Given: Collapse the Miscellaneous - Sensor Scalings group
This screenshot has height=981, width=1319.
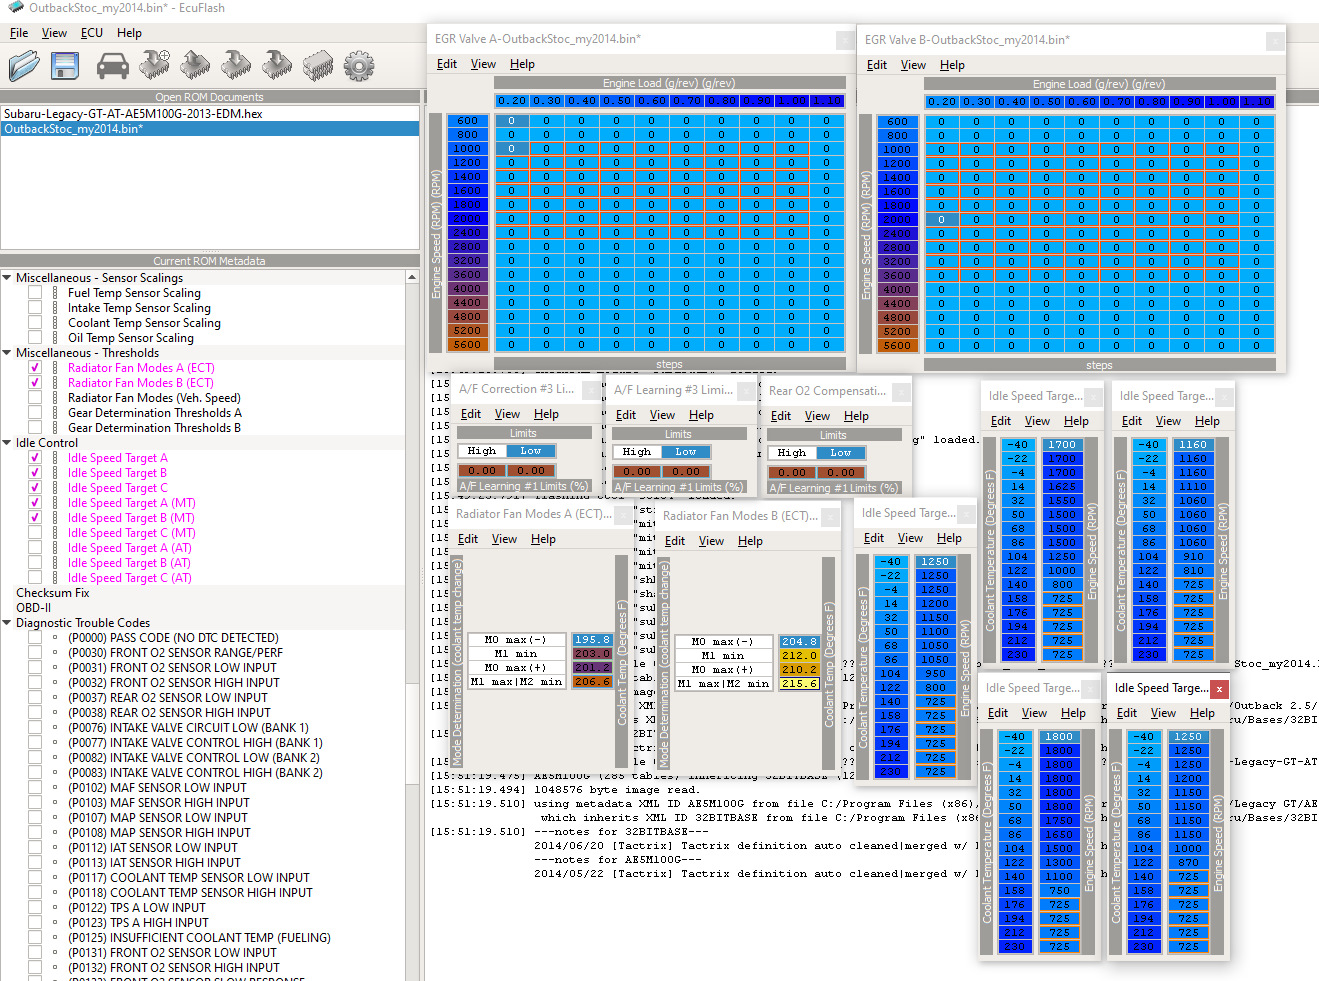Looking at the screenshot, I should click(7, 278).
